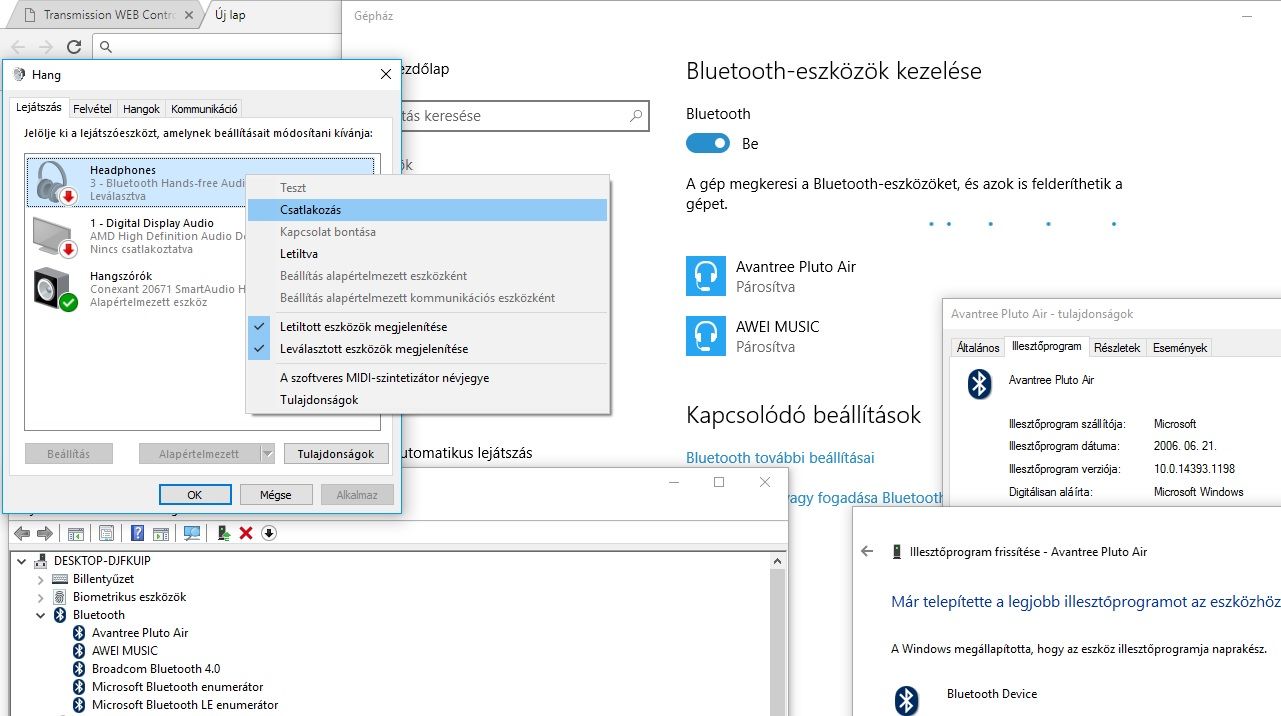Collapse the Bluetooth tree node

tap(41, 615)
